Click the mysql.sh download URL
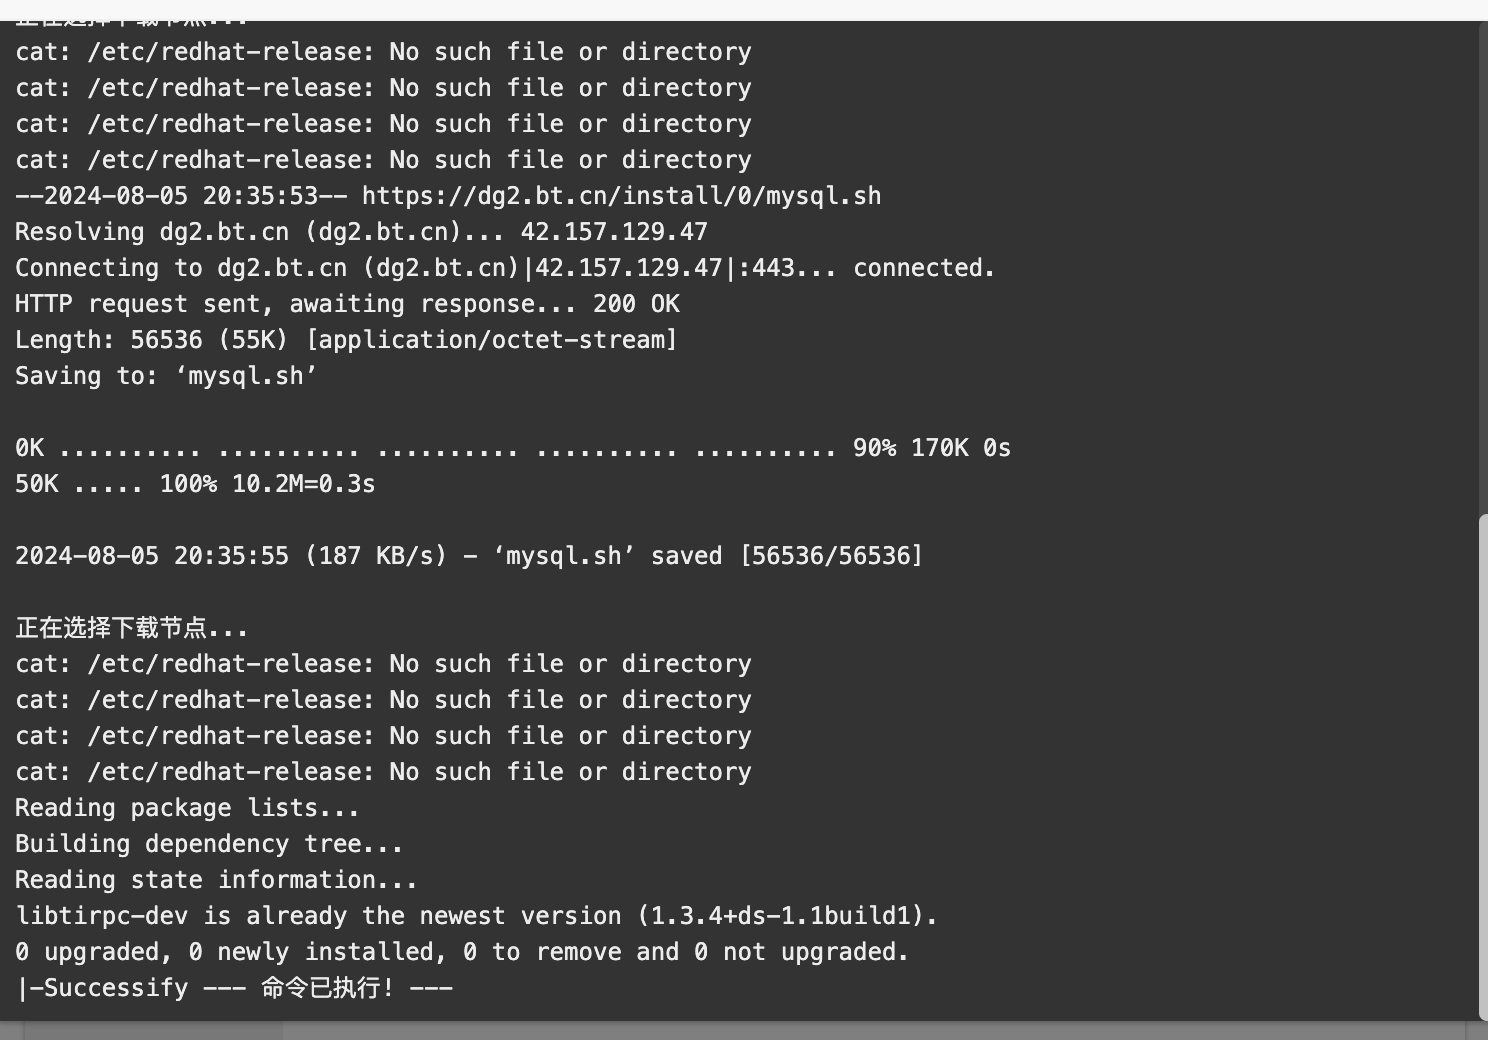The image size is (1488, 1040). click(621, 196)
